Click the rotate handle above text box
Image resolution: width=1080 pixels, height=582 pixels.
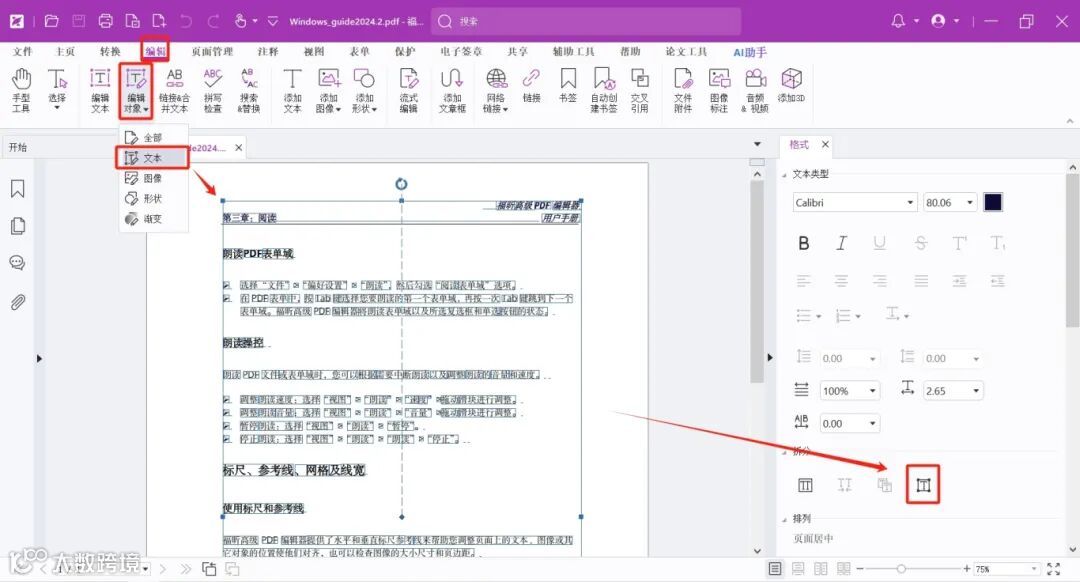click(x=402, y=184)
